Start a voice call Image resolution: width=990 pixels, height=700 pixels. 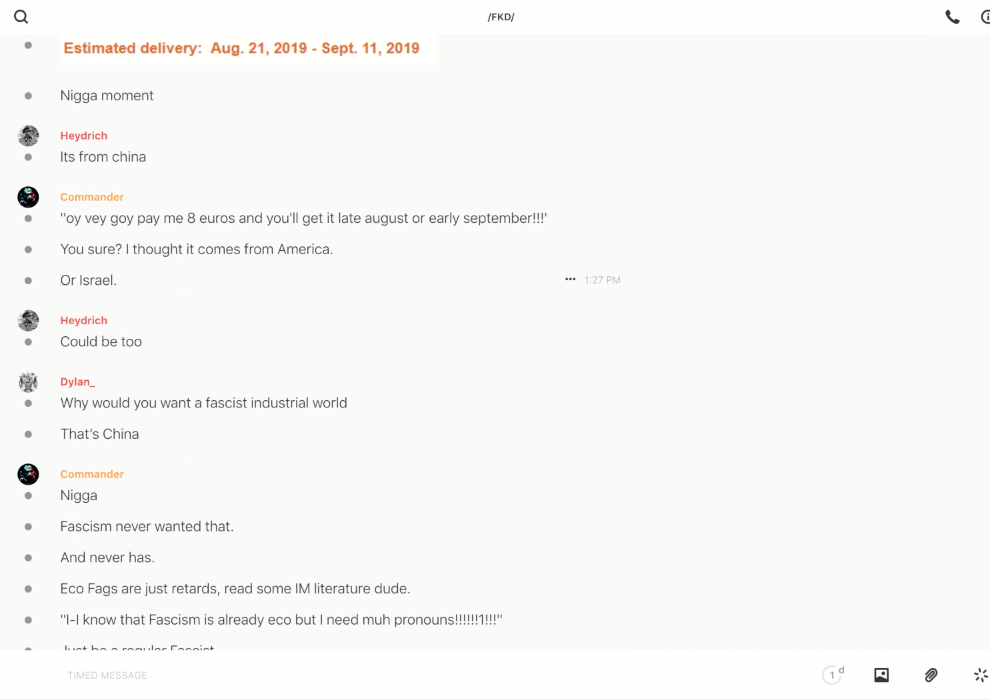(x=952, y=17)
